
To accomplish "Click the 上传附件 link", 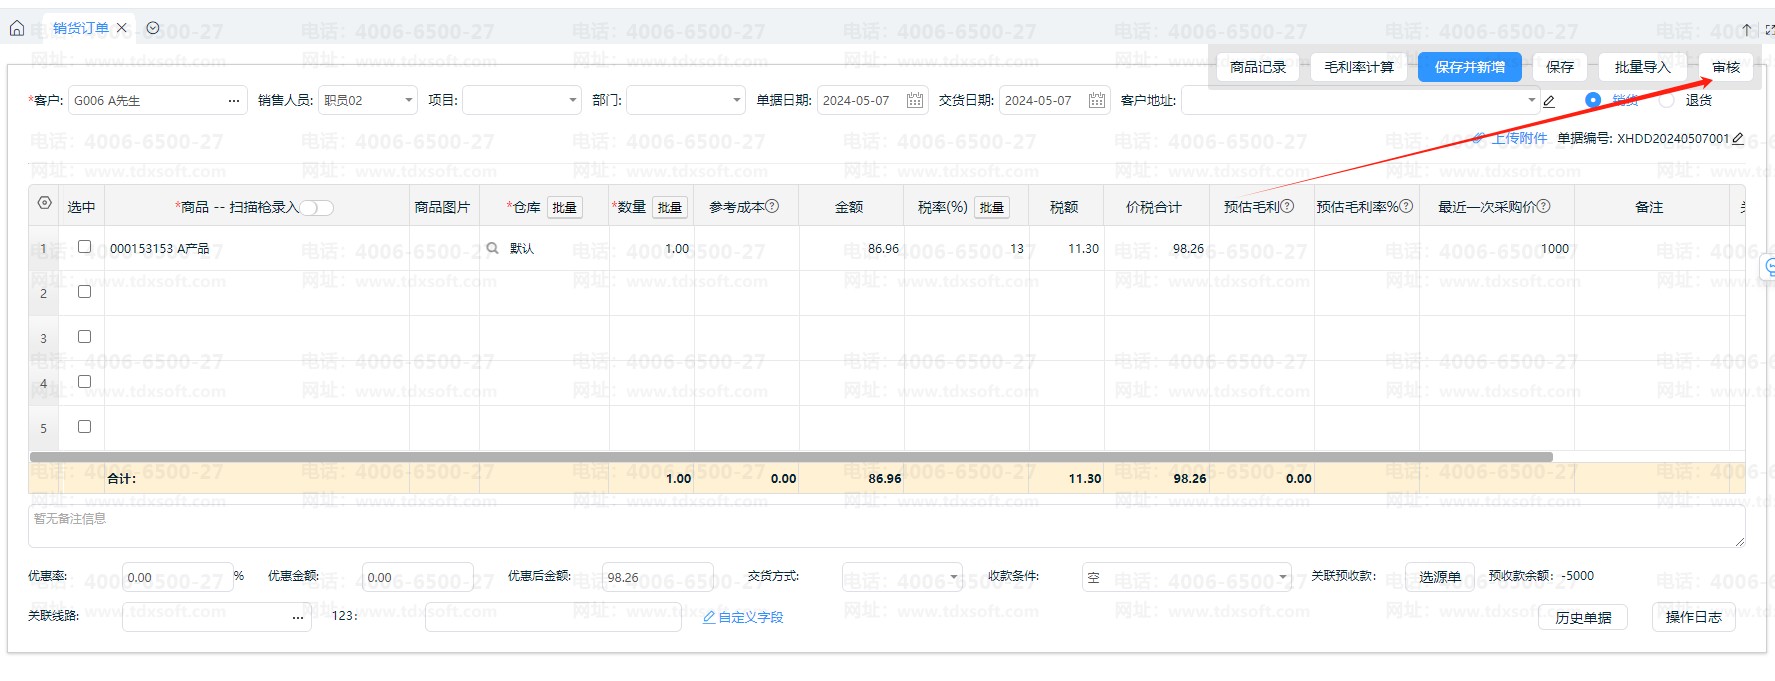I will coord(1518,138).
